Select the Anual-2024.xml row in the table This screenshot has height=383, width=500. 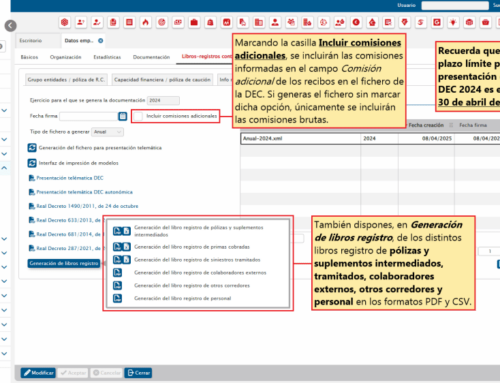[x=370, y=139]
